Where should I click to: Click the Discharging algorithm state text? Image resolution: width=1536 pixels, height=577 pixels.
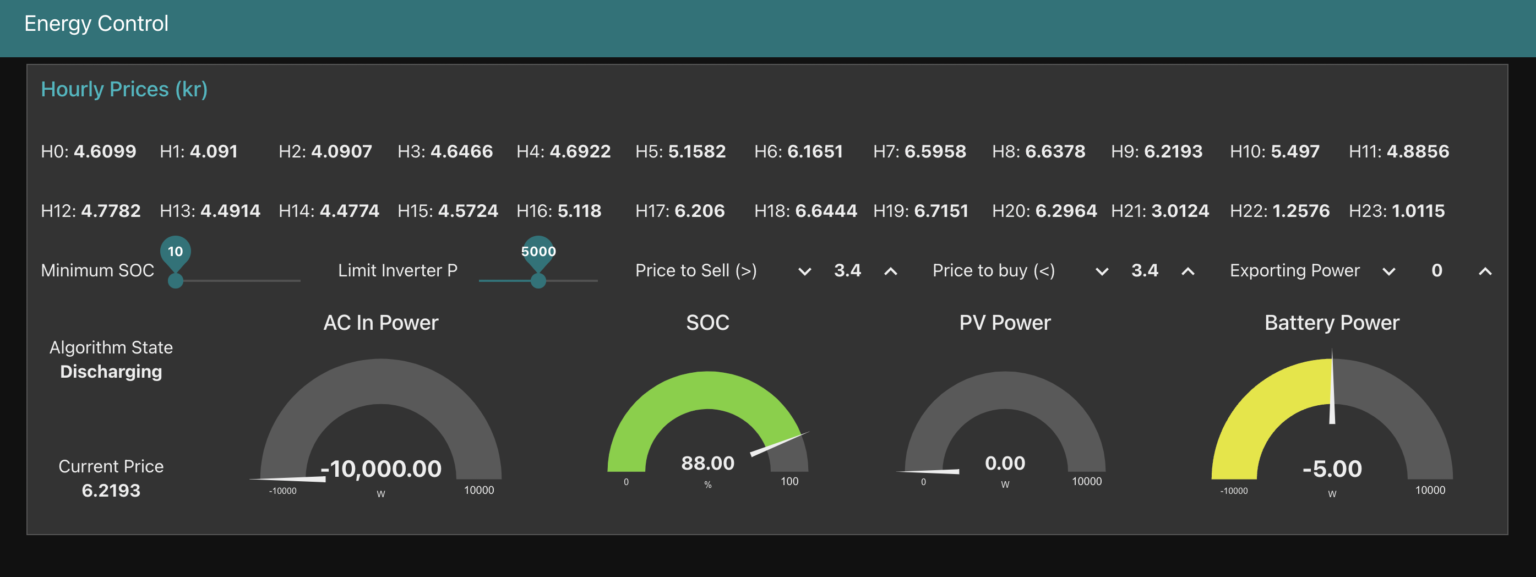(111, 371)
